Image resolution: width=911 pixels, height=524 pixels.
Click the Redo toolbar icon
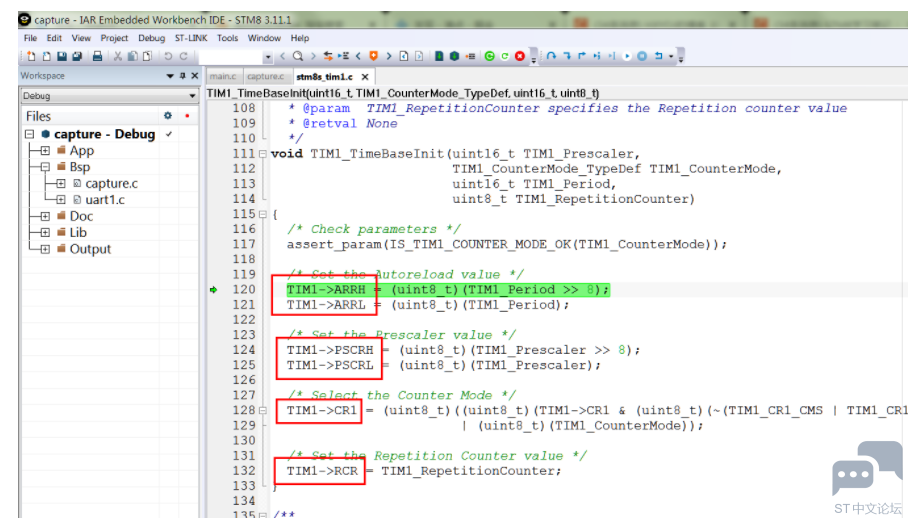click(184, 56)
